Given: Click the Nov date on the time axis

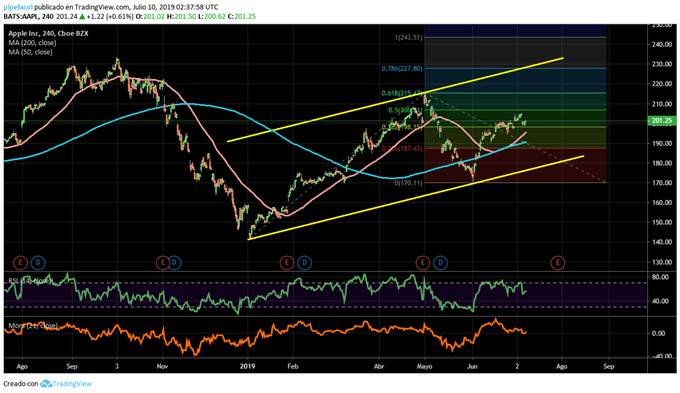Looking at the screenshot, I should (162, 367).
